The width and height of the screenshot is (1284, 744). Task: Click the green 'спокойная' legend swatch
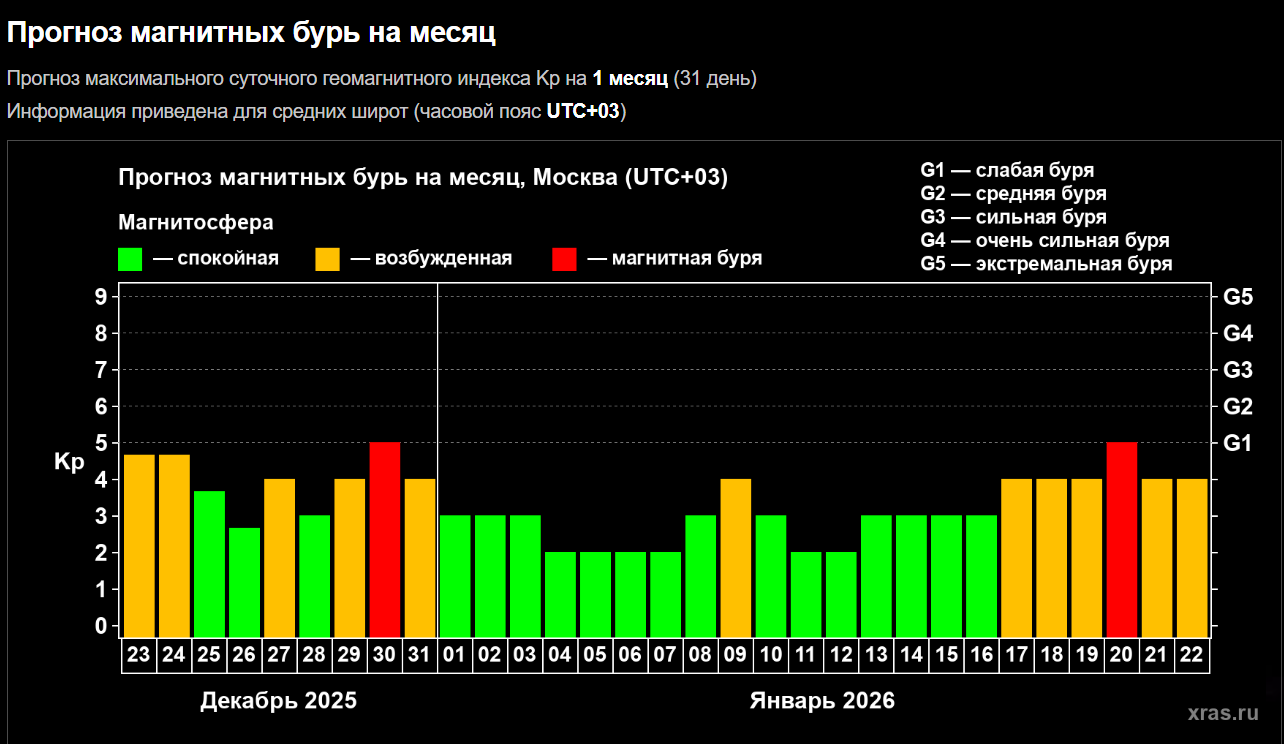pos(130,259)
